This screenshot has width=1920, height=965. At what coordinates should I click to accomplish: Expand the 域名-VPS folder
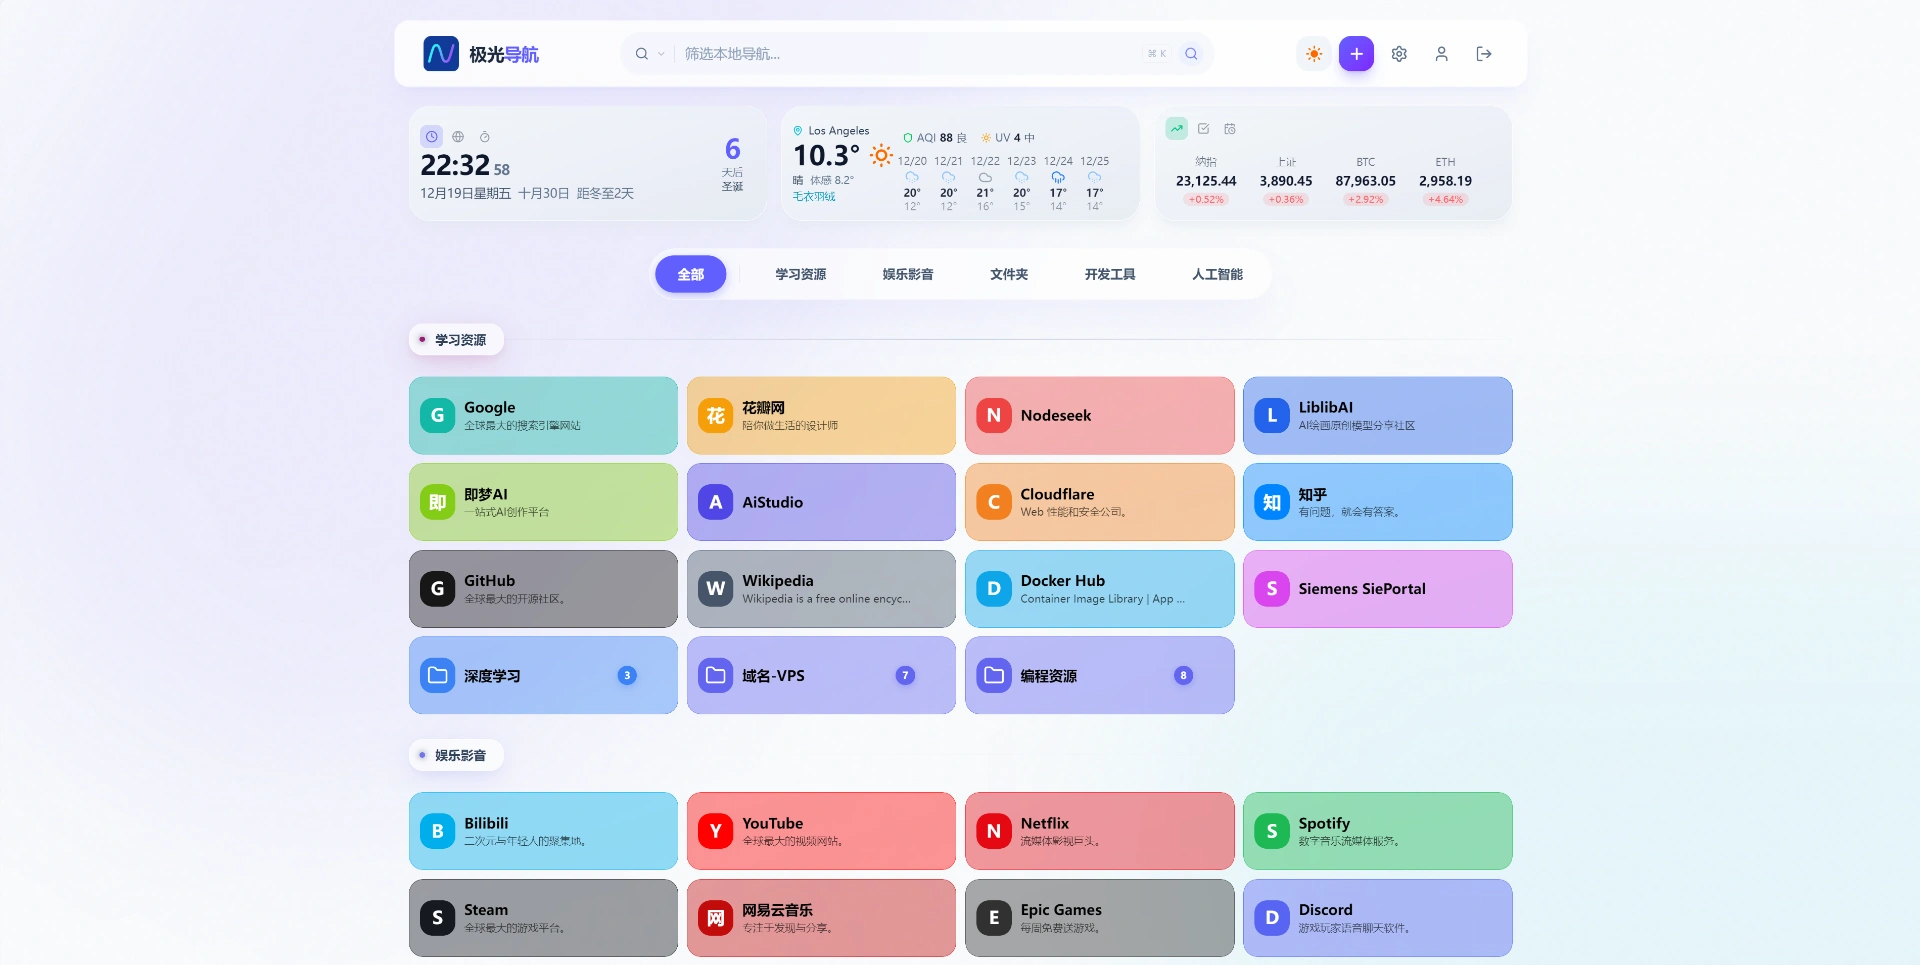tap(821, 675)
